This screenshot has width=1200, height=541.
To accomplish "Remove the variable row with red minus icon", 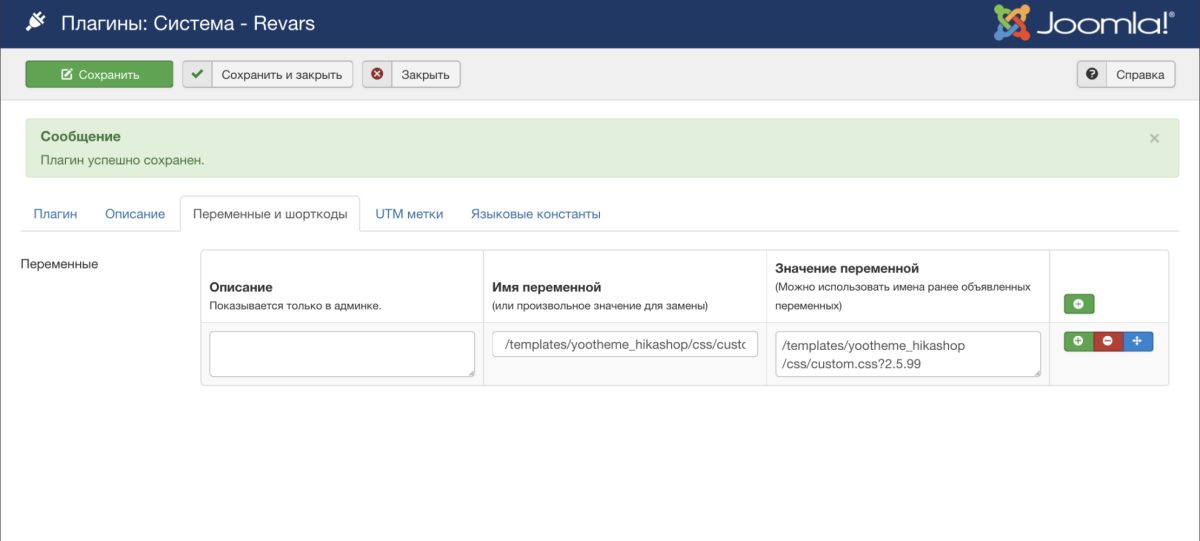I will click(1108, 341).
